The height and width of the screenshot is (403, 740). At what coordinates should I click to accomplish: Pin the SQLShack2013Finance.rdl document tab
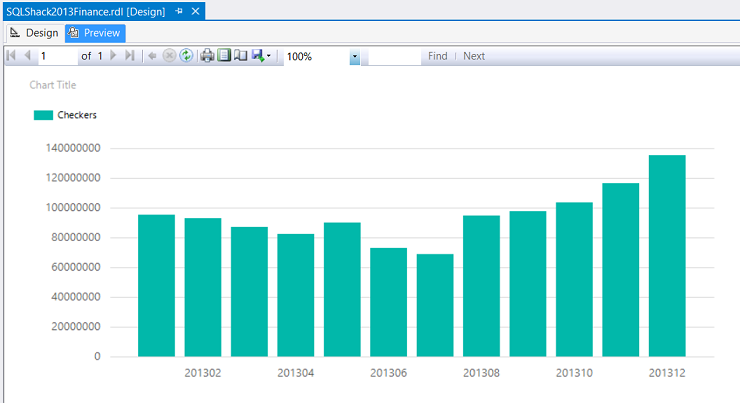click(x=179, y=10)
